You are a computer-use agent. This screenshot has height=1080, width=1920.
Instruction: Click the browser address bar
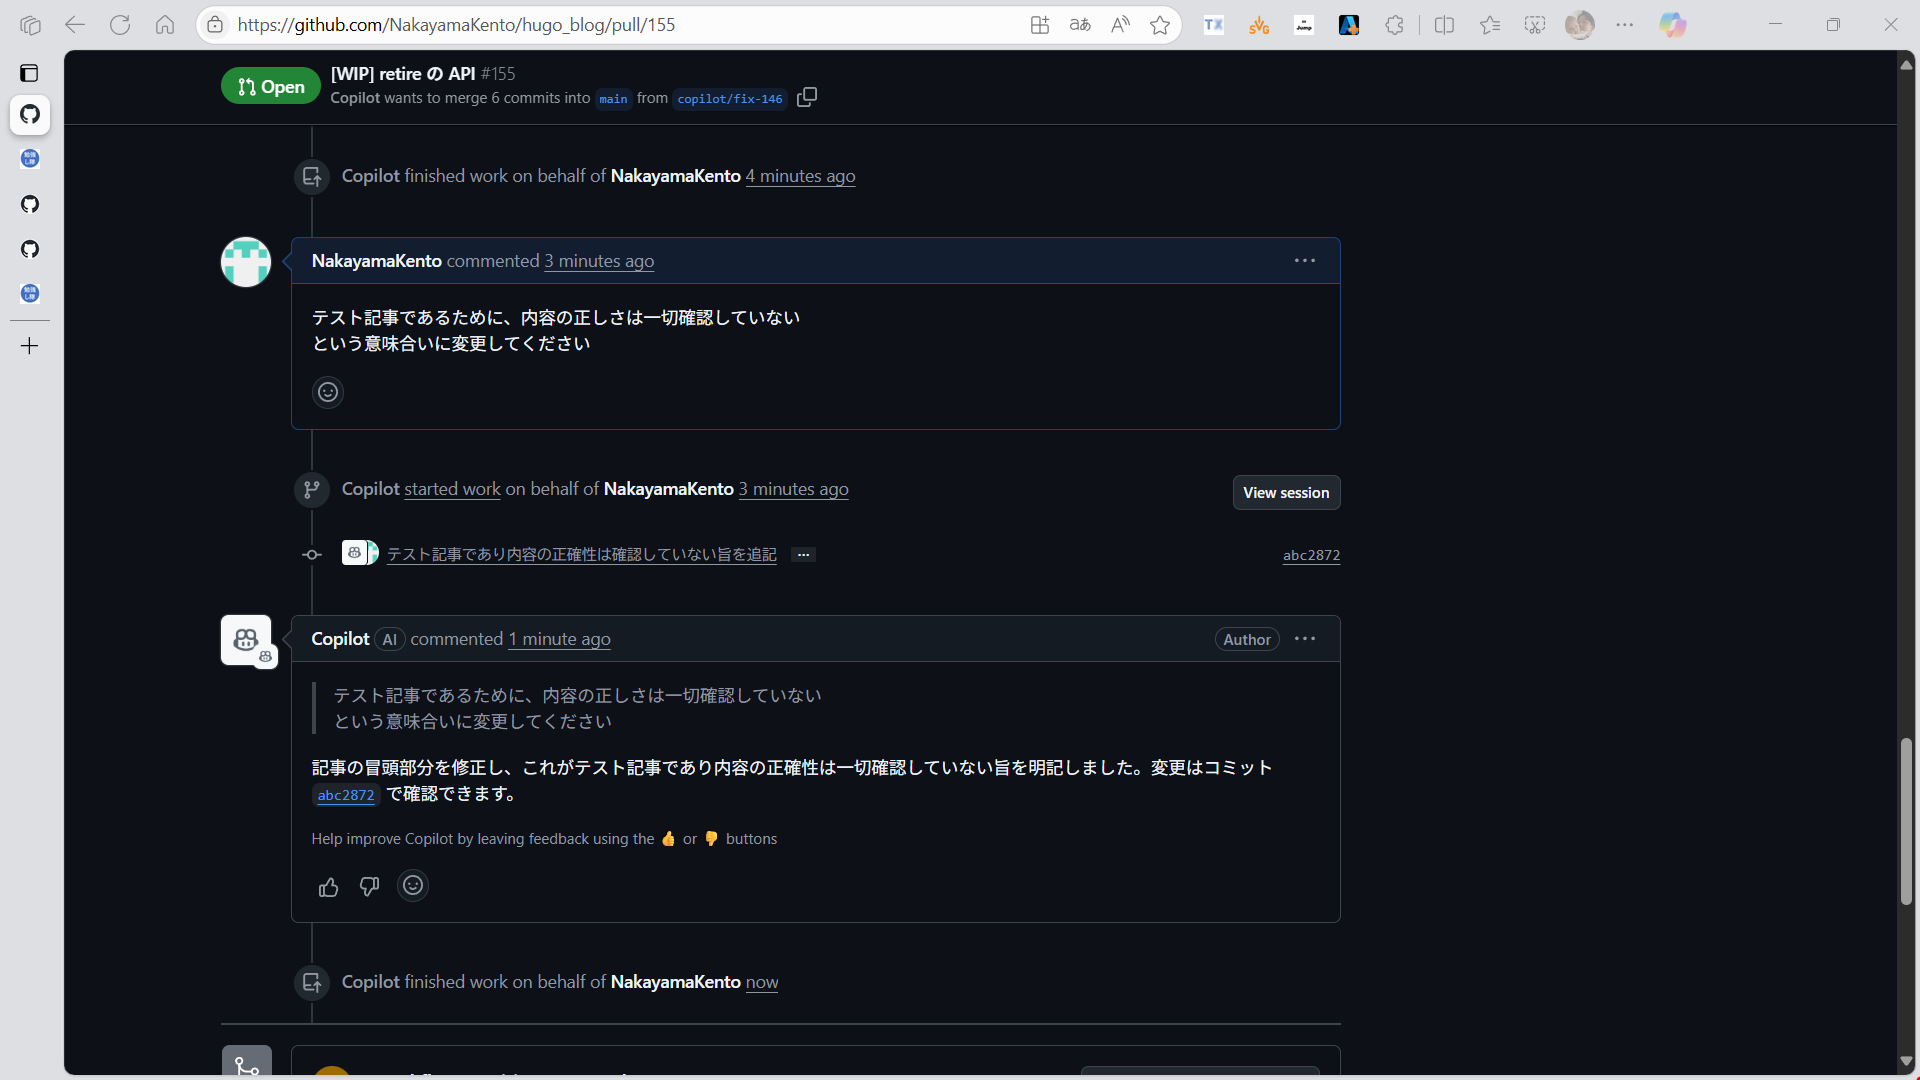point(620,25)
